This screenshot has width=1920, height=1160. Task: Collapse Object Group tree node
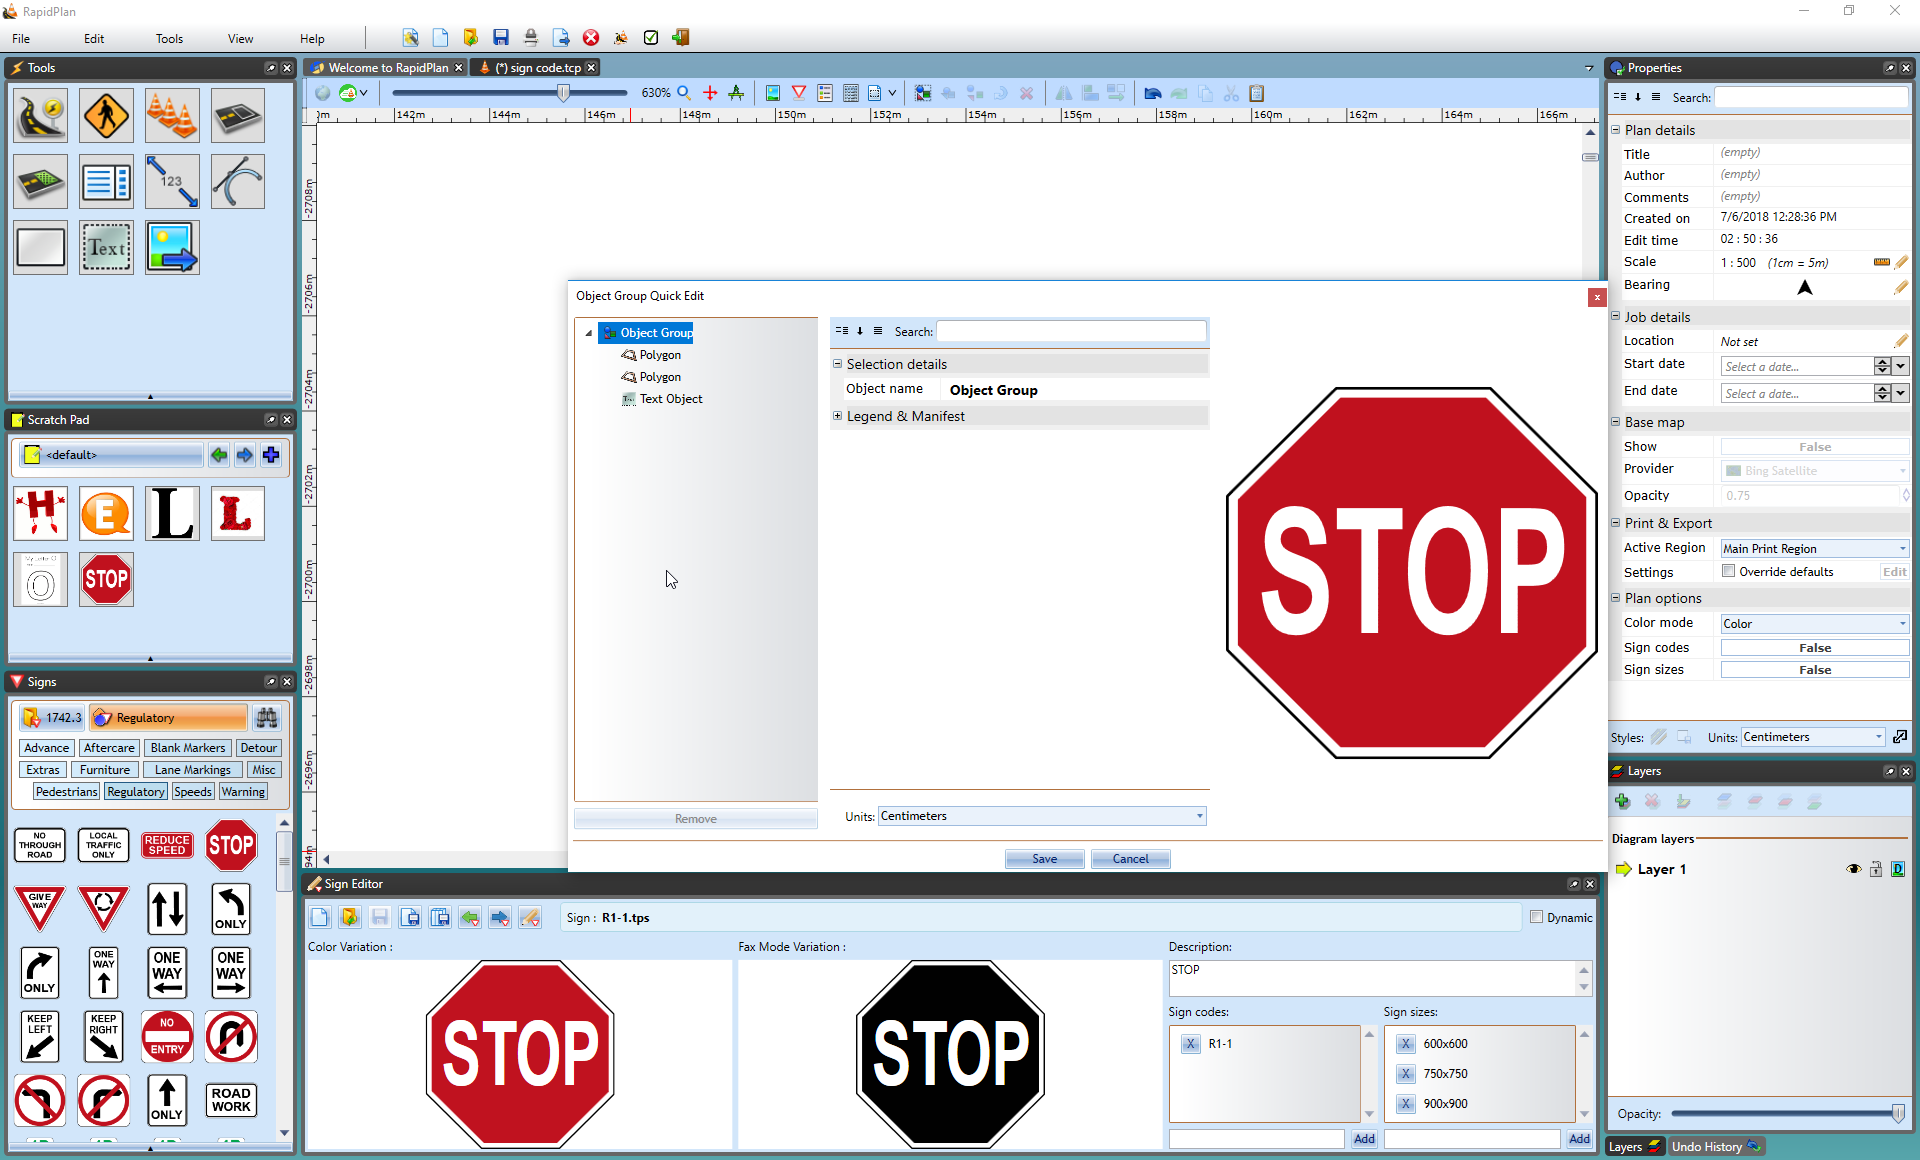[x=589, y=333]
